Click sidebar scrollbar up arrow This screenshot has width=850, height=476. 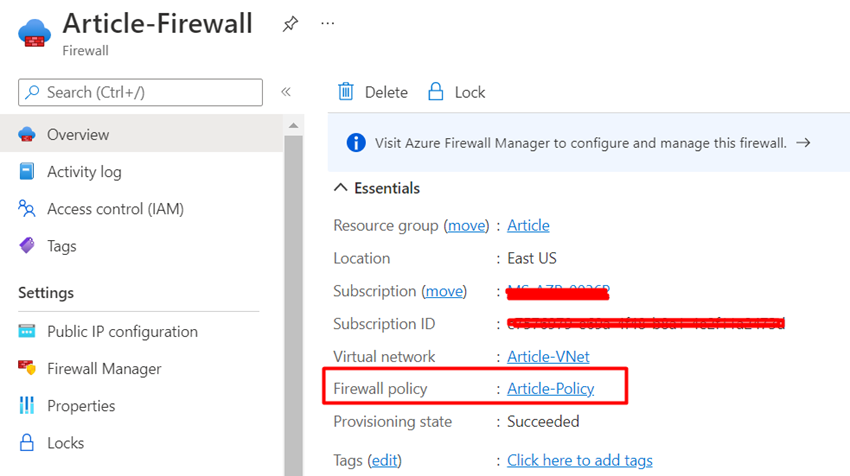(x=293, y=126)
